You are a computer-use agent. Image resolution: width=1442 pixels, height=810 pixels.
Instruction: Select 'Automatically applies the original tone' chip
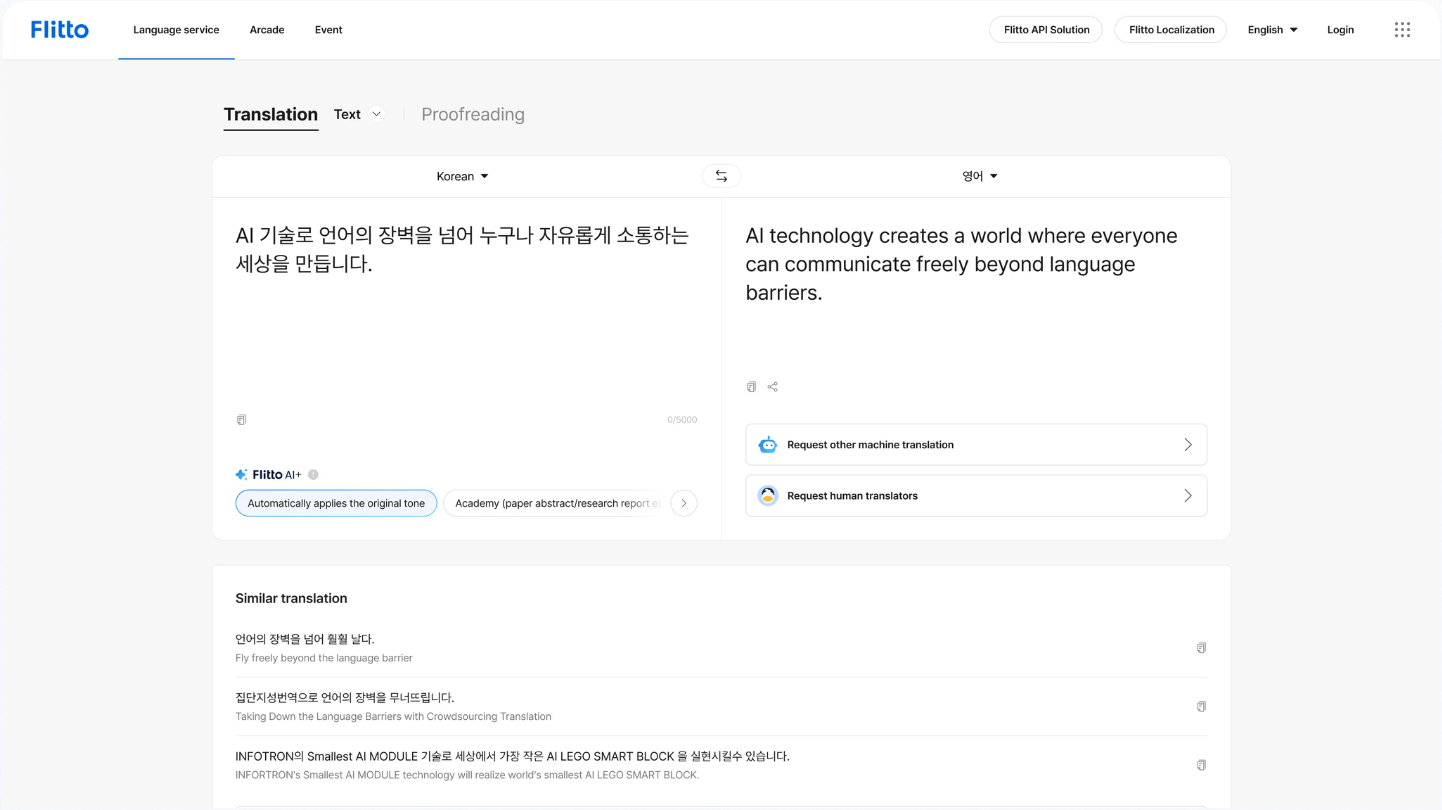point(336,503)
